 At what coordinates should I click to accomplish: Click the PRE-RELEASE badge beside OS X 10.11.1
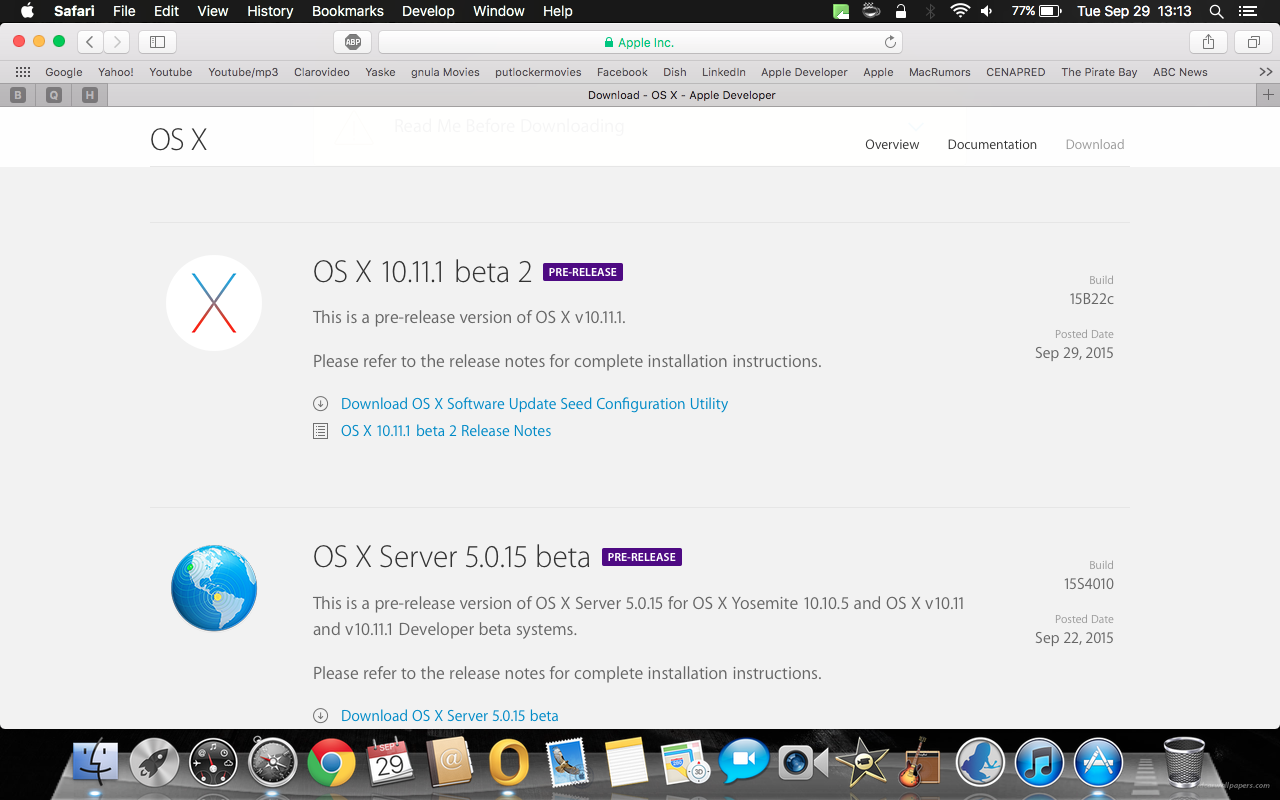pos(583,272)
